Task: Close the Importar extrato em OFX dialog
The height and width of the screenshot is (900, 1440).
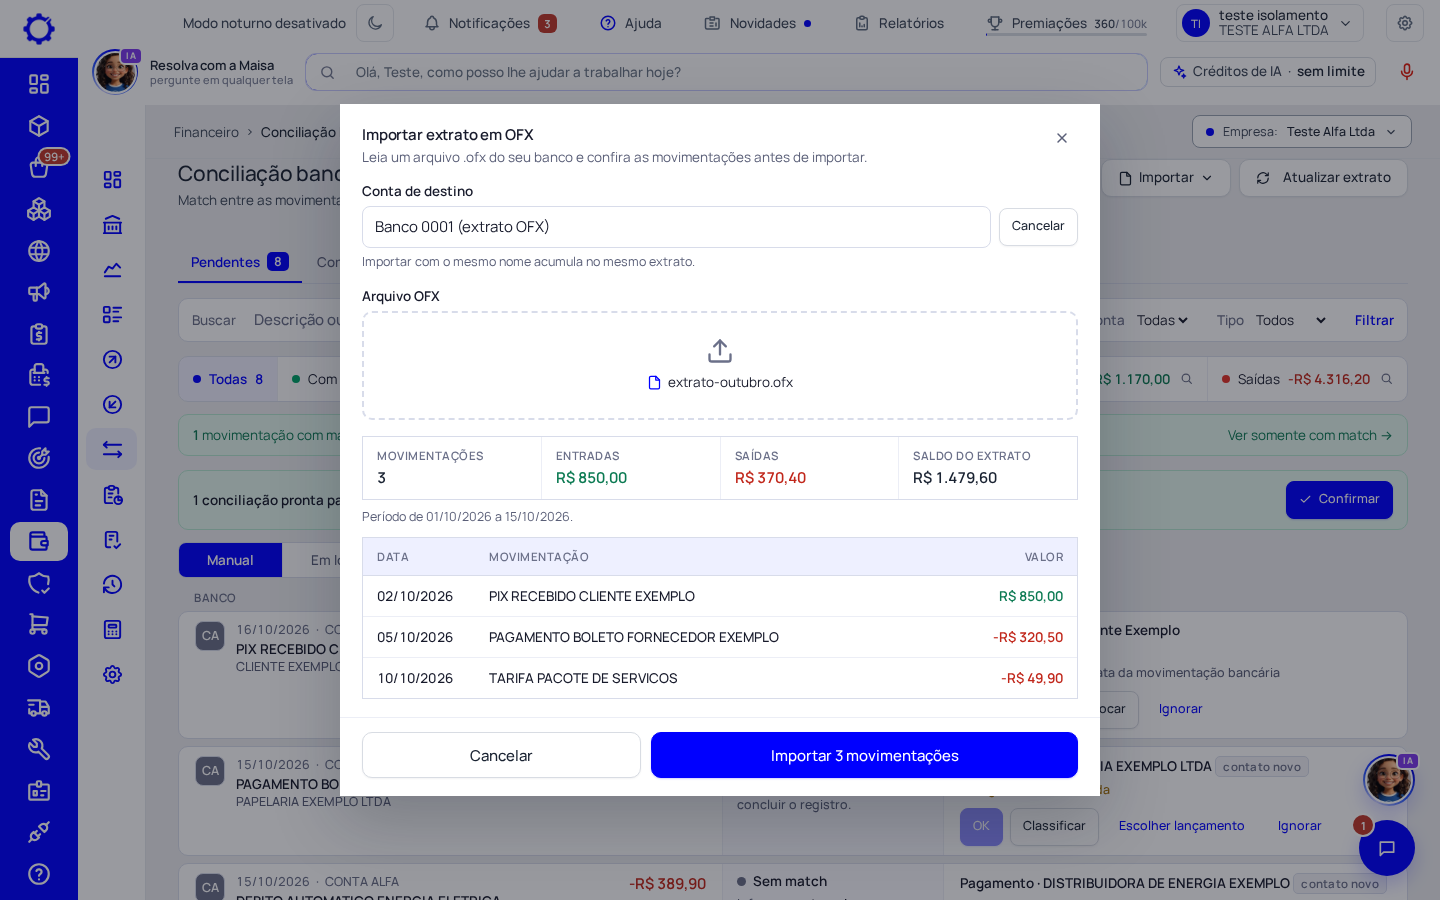Action: (x=1062, y=138)
